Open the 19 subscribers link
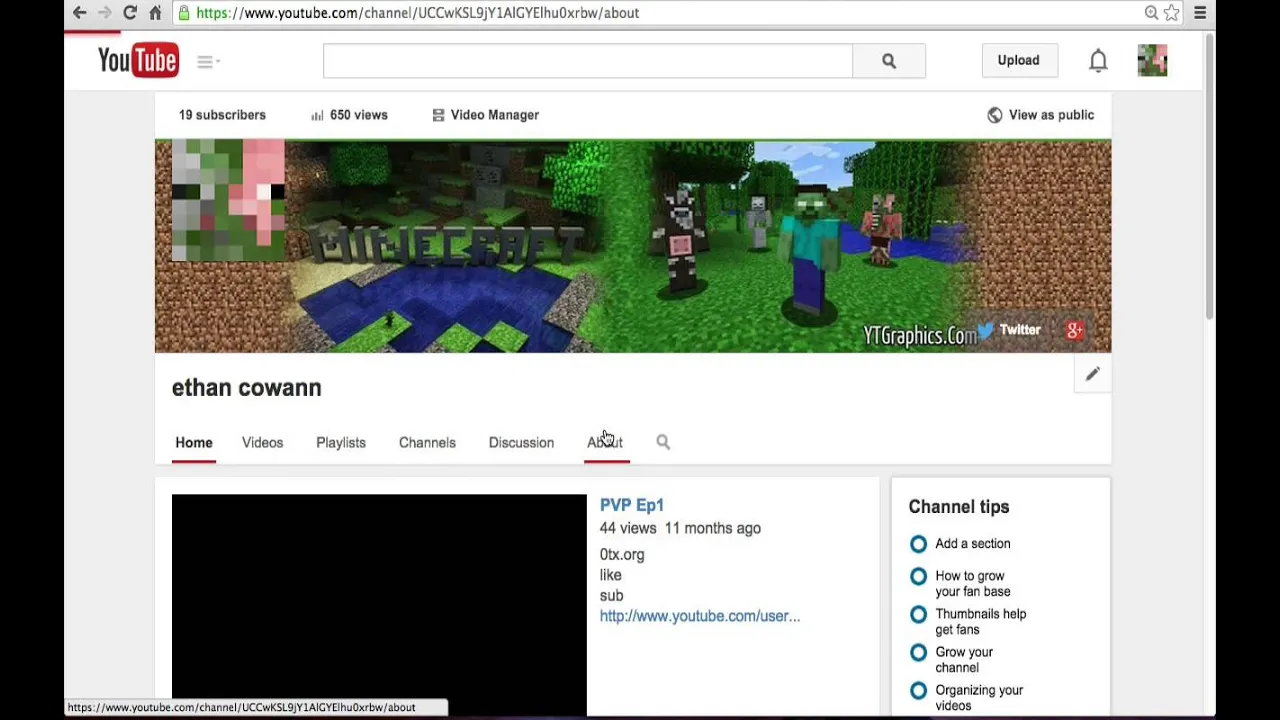The width and height of the screenshot is (1280, 720). (x=222, y=115)
